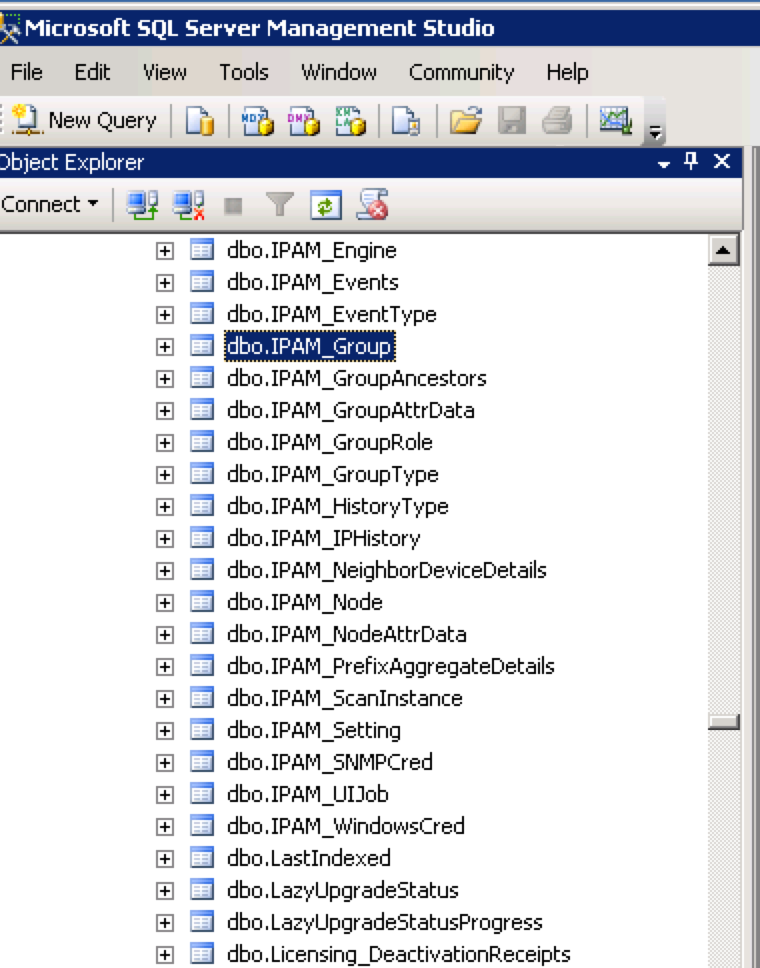The width and height of the screenshot is (760, 968).
Task: Open the File menu
Action: (27, 72)
